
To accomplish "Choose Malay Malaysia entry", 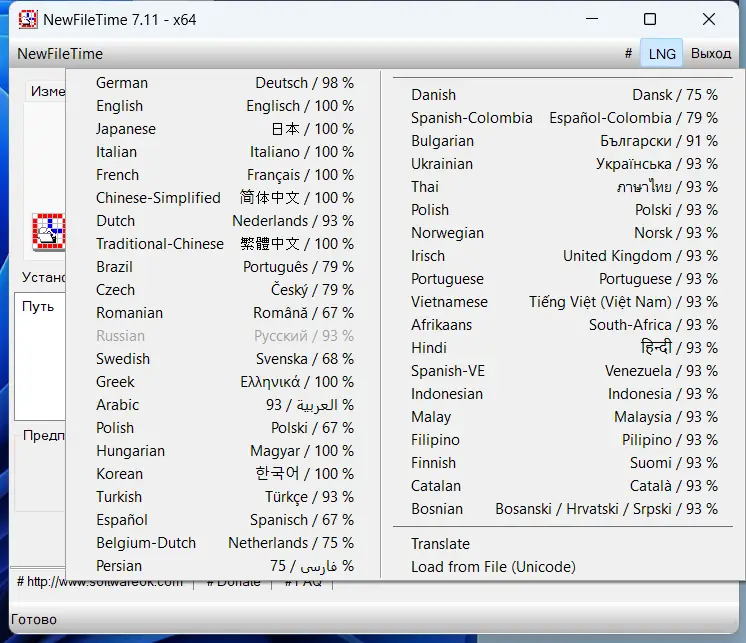I will (x=563, y=417).
